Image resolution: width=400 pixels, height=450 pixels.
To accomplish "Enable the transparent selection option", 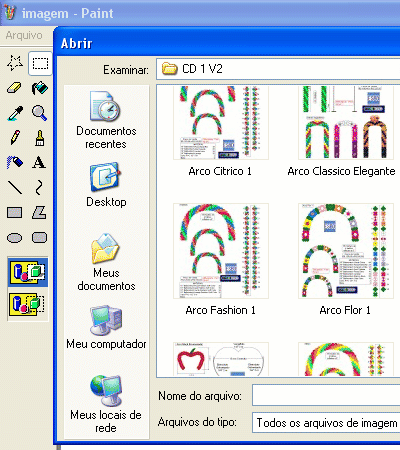I will pos(28,304).
